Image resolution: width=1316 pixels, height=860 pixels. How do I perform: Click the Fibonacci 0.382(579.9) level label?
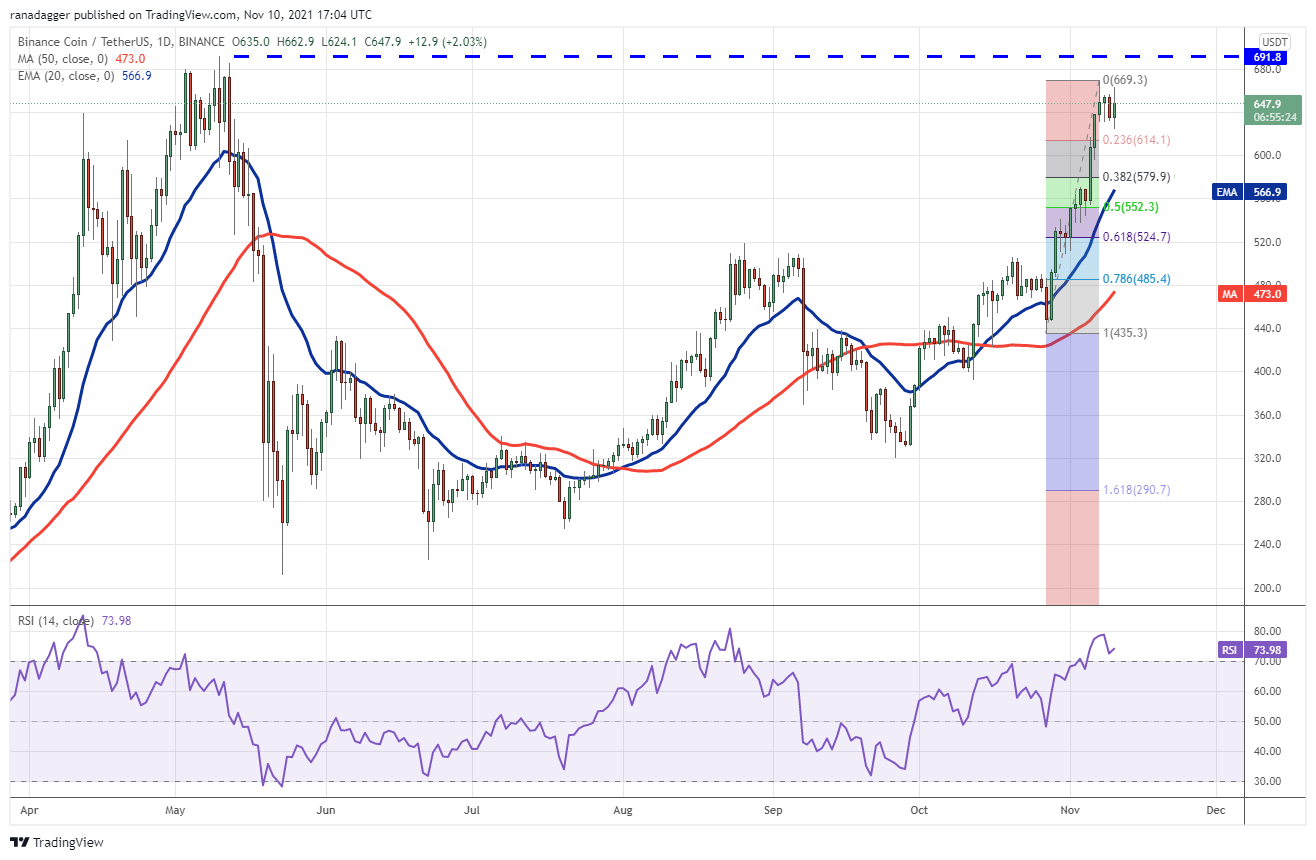click(1137, 177)
